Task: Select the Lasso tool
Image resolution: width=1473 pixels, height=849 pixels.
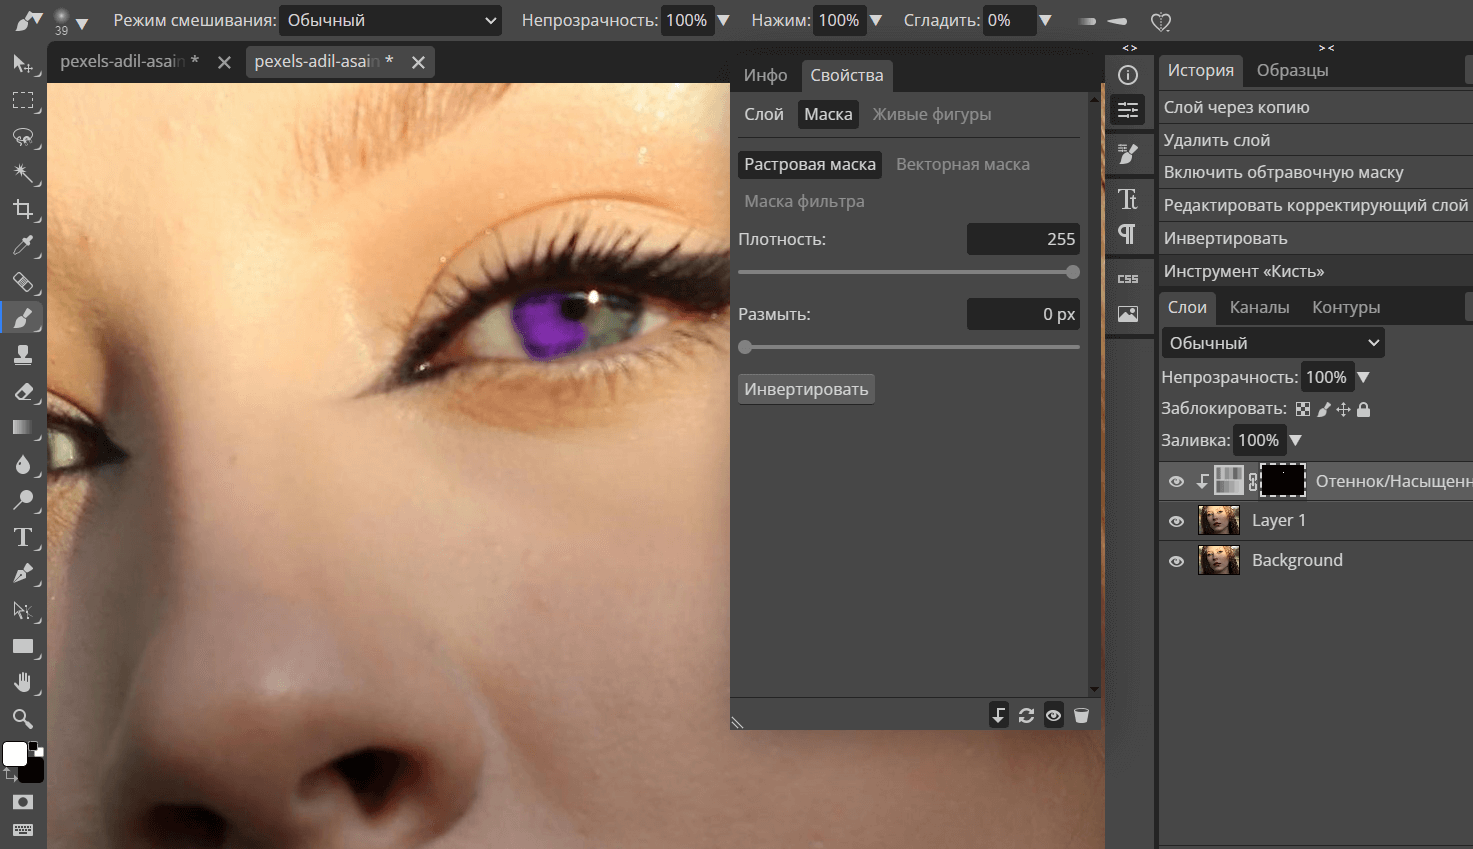Action: pyautogui.click(x=22, y=137)
